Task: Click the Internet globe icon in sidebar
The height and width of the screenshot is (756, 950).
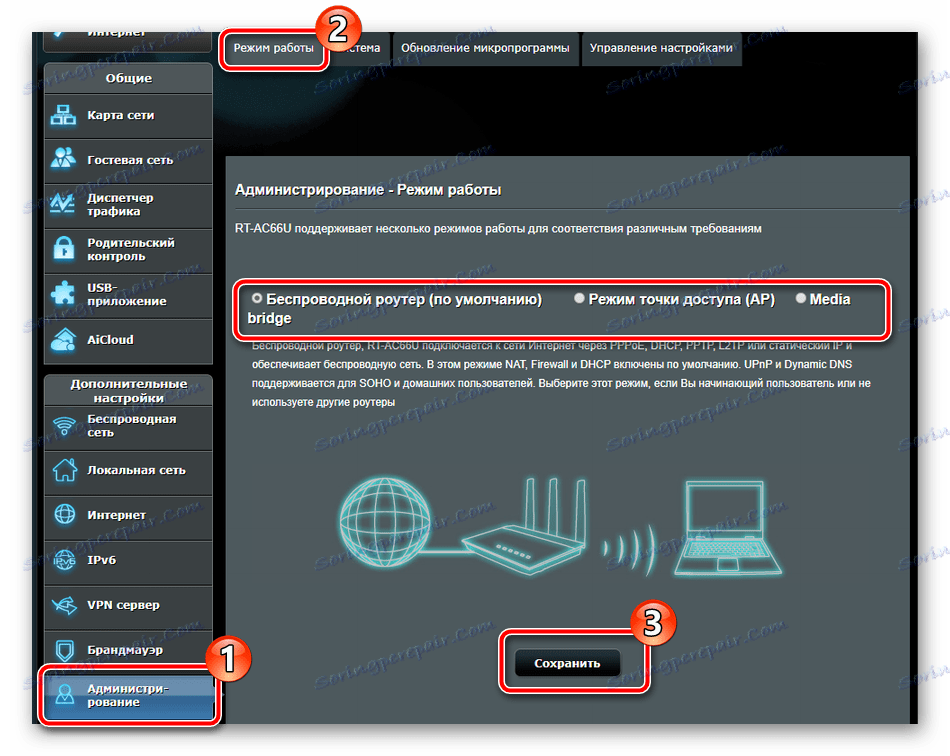Action: (64, 514)
